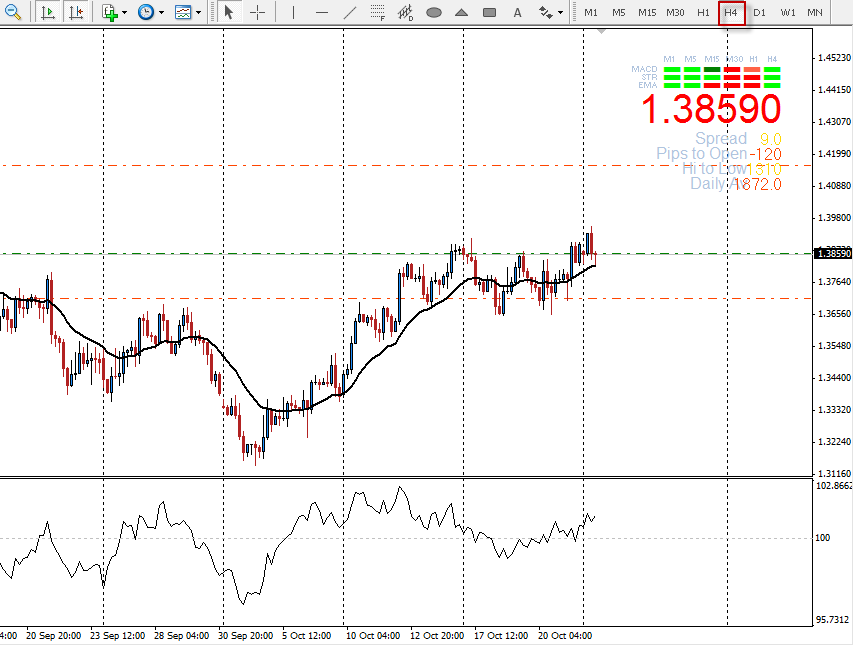853x645 pixels.
Task: Open the periods clock dropdown
Action: pos(149,13)
